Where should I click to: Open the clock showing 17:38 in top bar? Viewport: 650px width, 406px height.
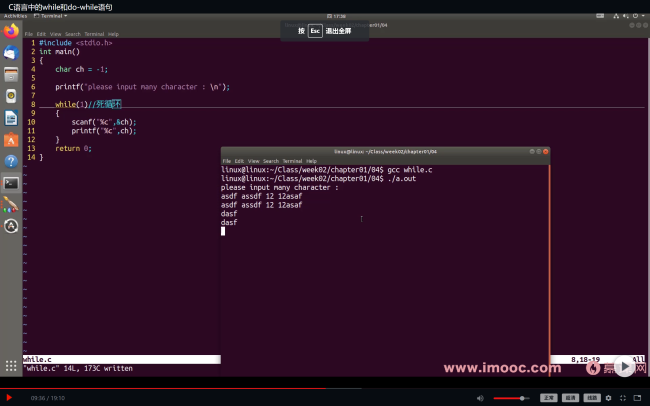tap(337, 16)
